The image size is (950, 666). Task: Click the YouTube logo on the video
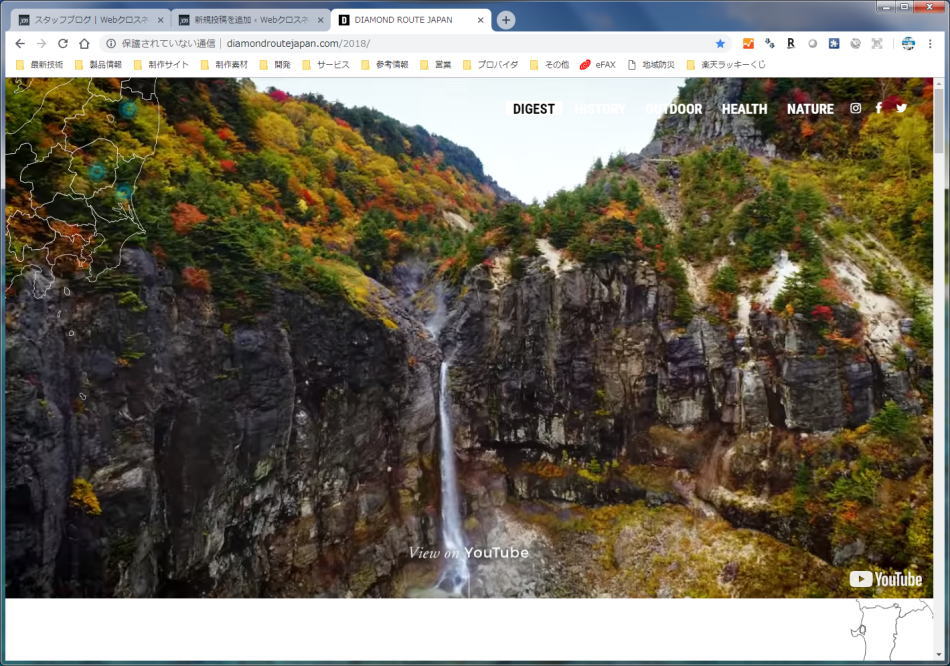(x=887, y=578)
